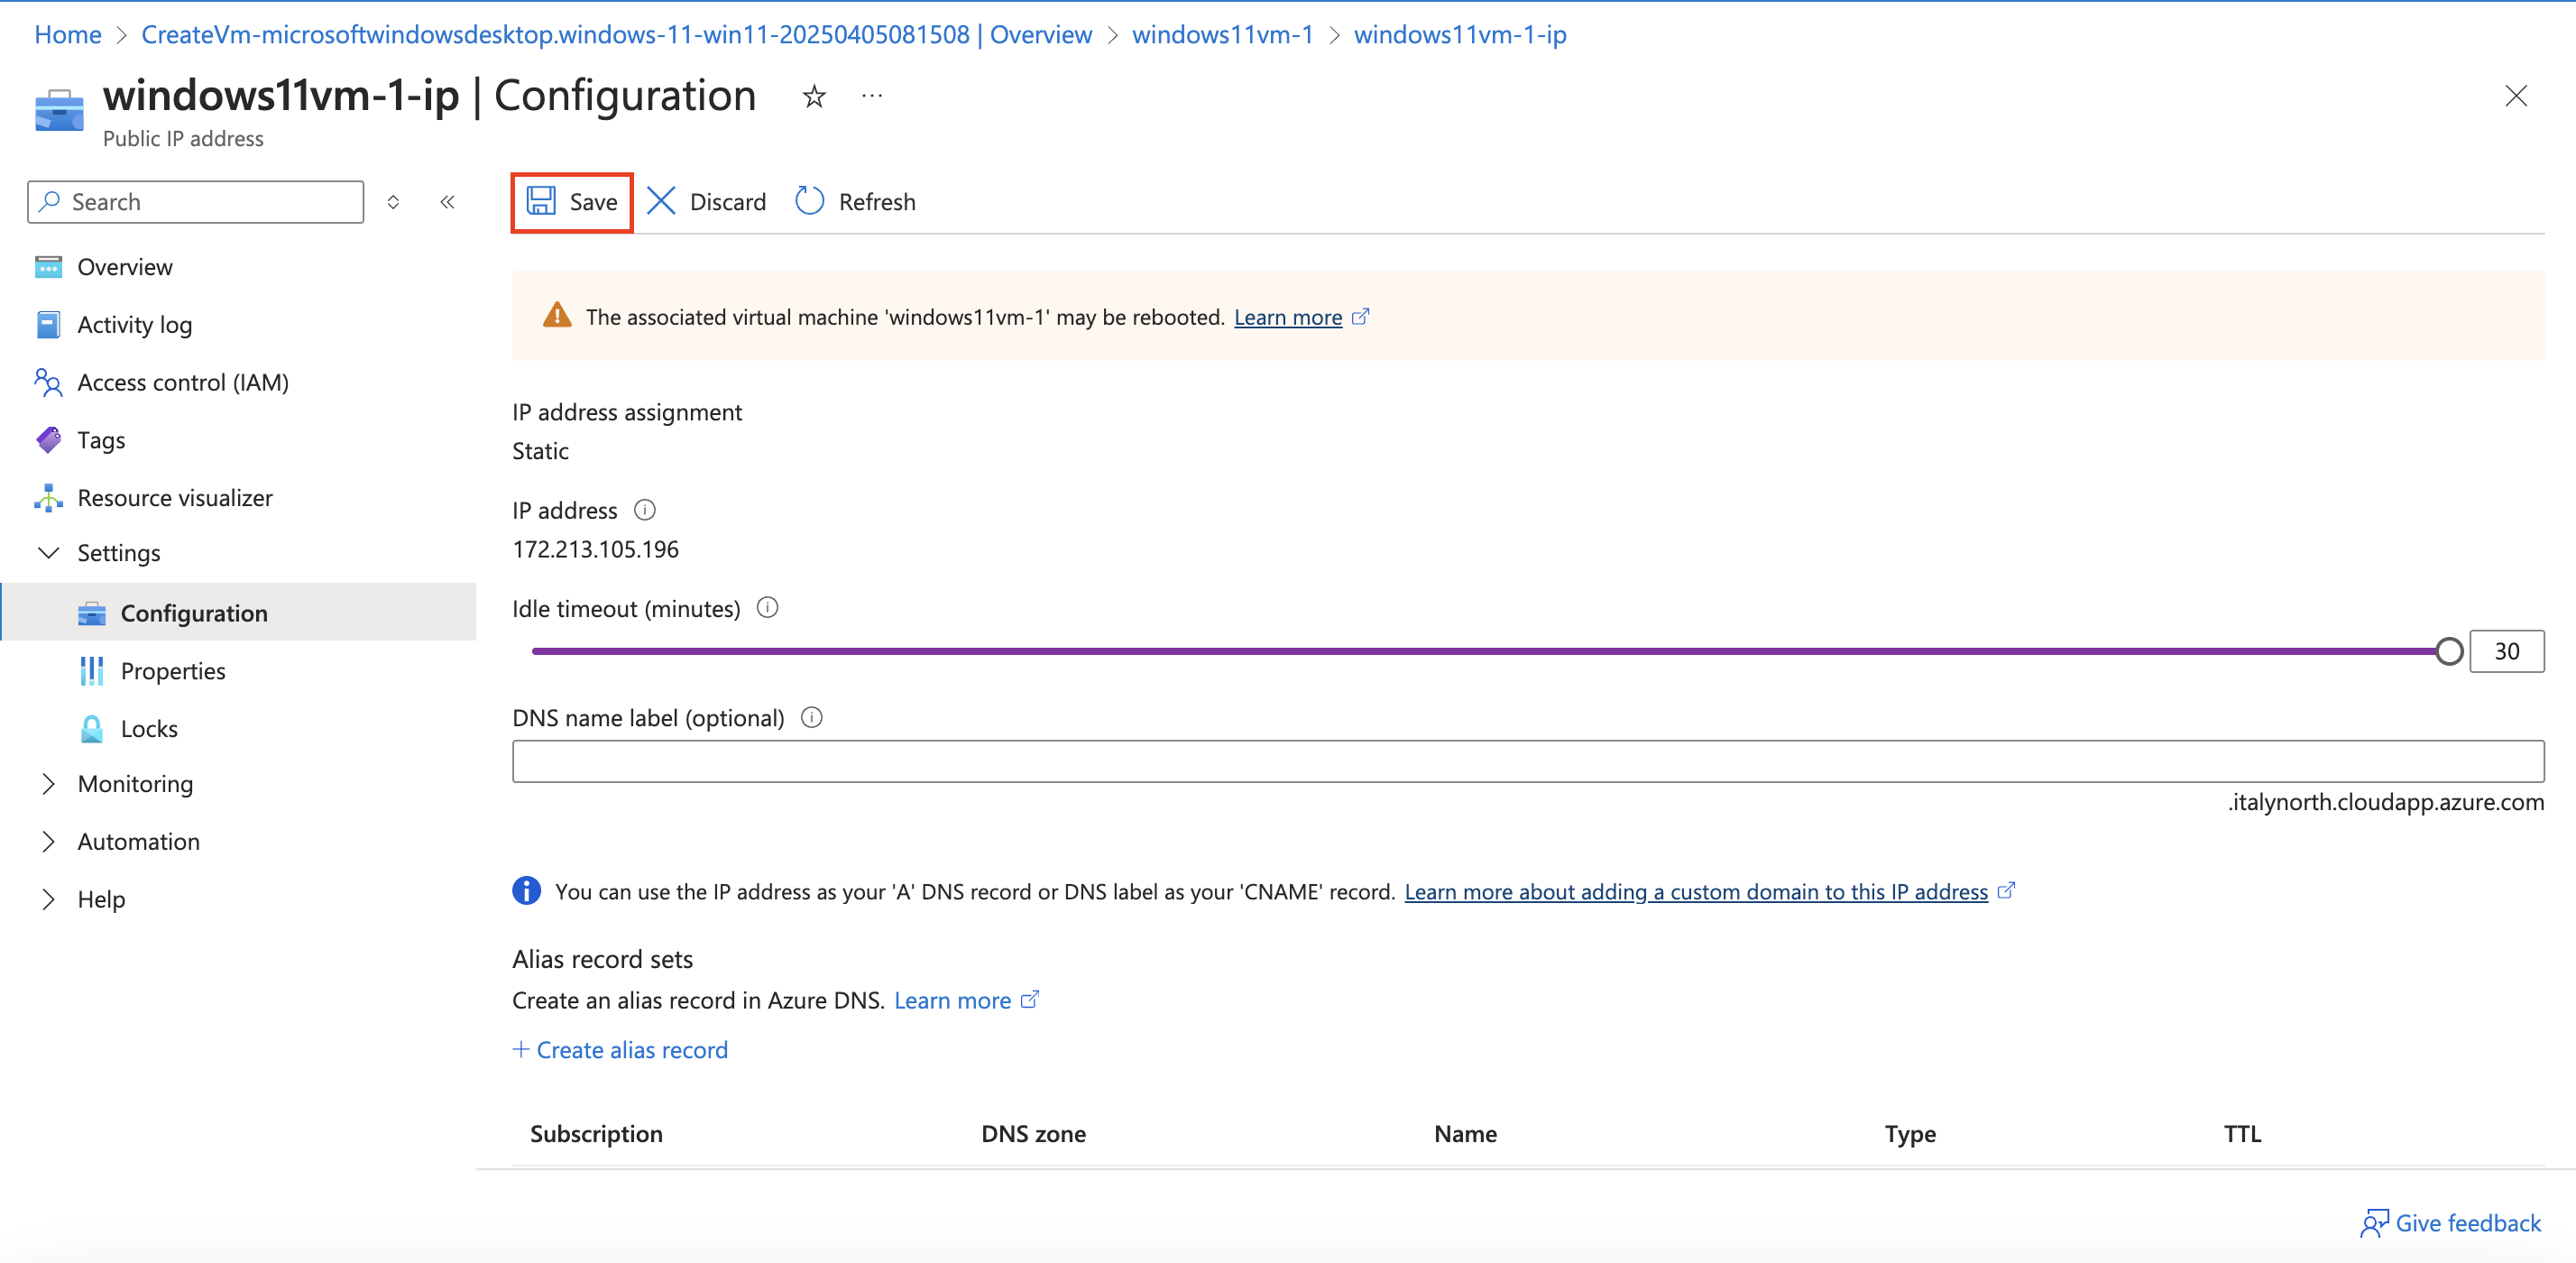This screenshot has height=1263, width=2576.
Task: Click the Subscription column header
Action: pyautogui.click(x=596, y=1134)
